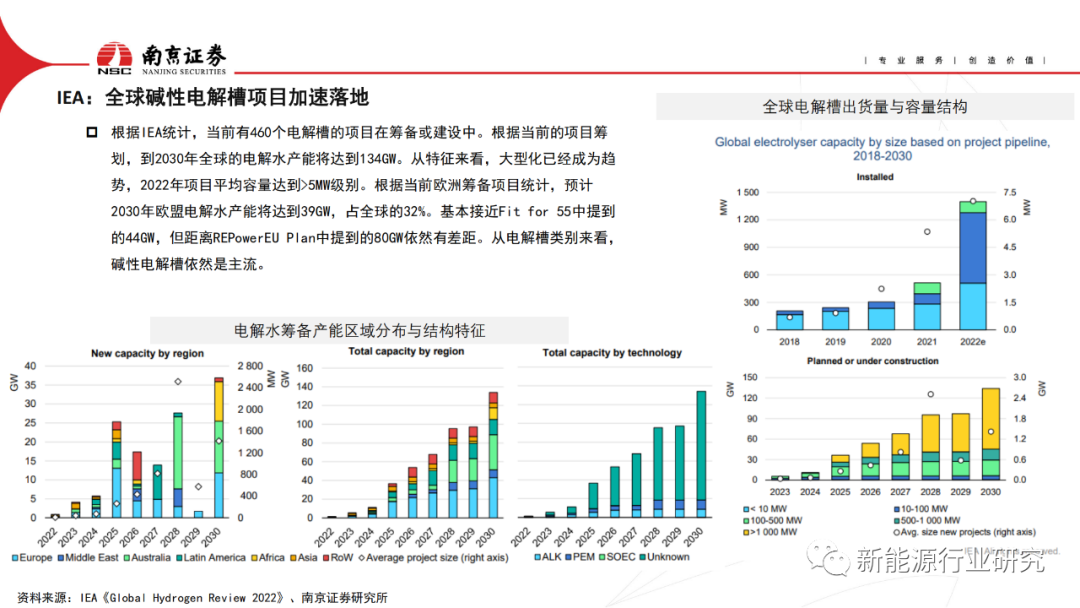The image size is (1080, 608).
Task: Click the 资料来源 IEA Global Hydrogen Review source line
Action: pyautogui.click(x=202, y=598)
